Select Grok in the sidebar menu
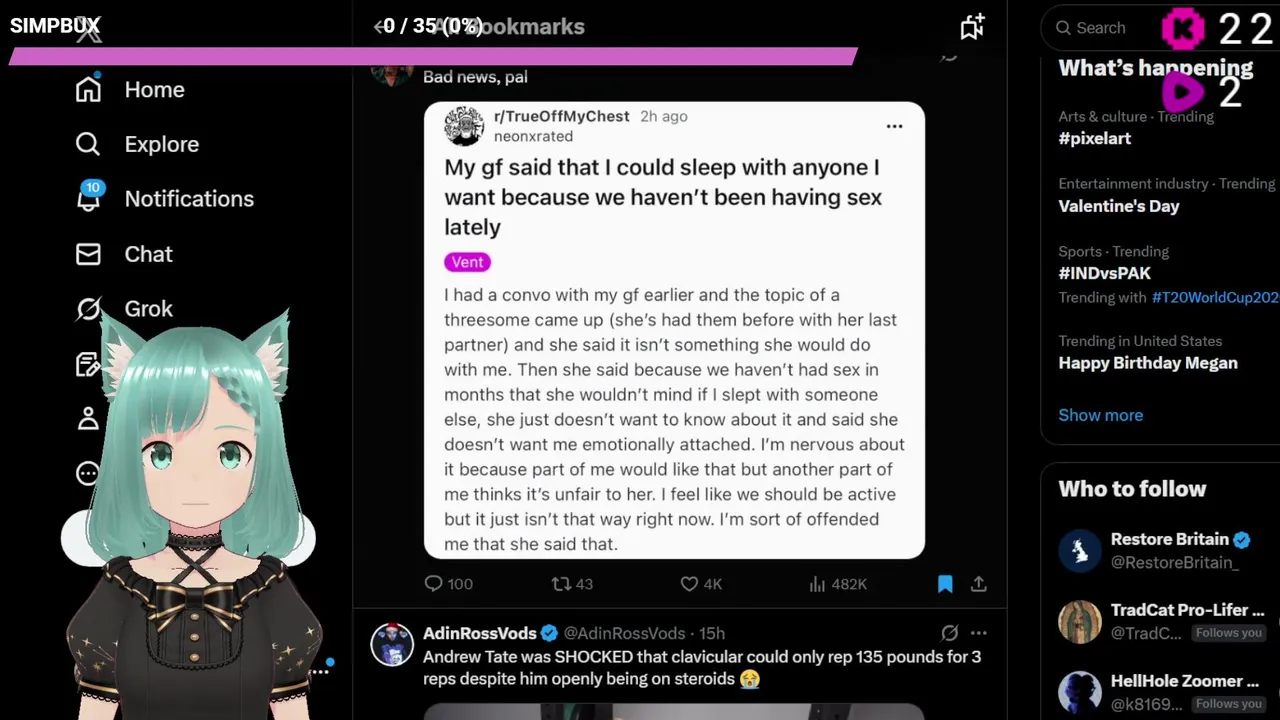The height and width of the screenshot is (720, 1280). 148,309
